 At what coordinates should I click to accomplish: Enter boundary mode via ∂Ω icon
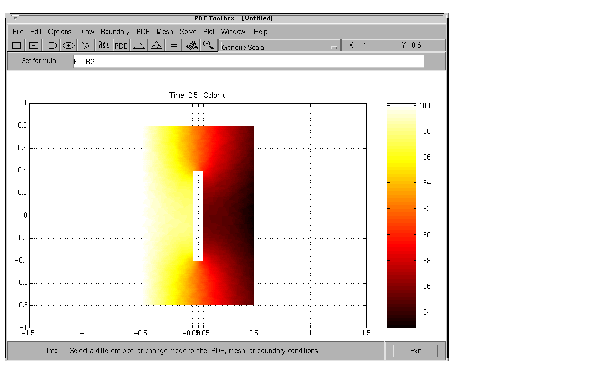click(103, 45)
